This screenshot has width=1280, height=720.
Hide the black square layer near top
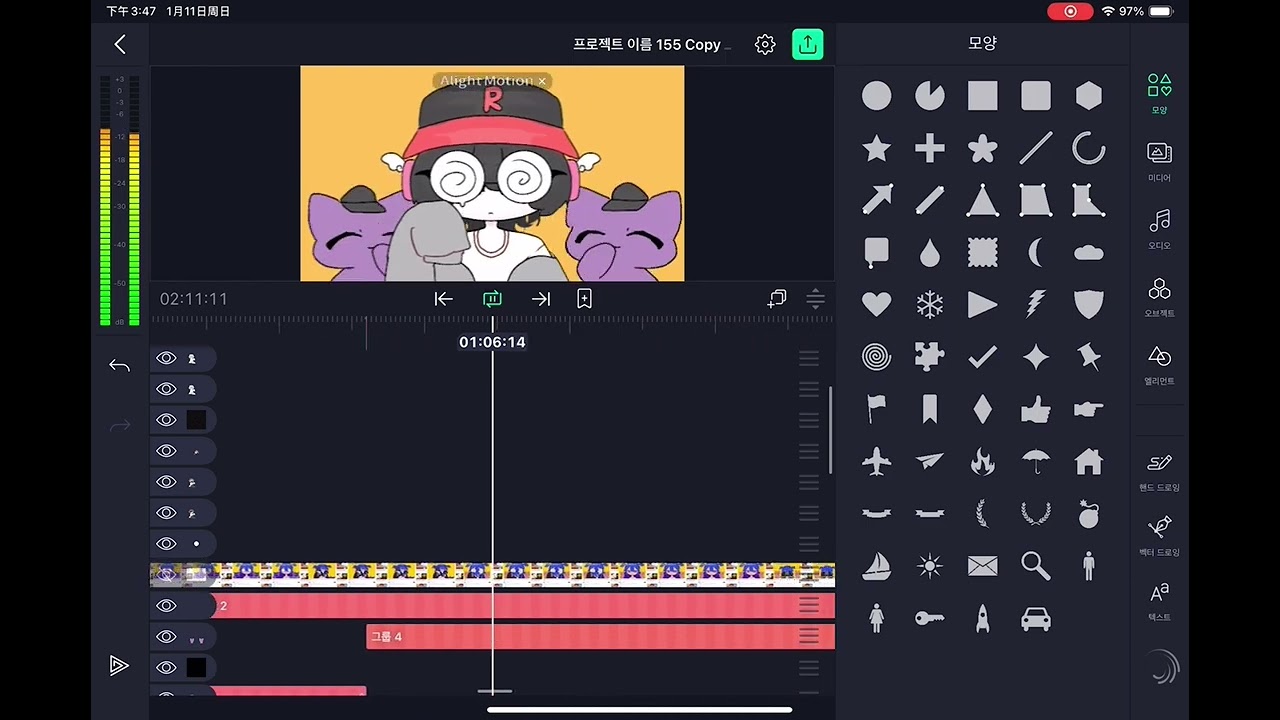coord(166,420)
